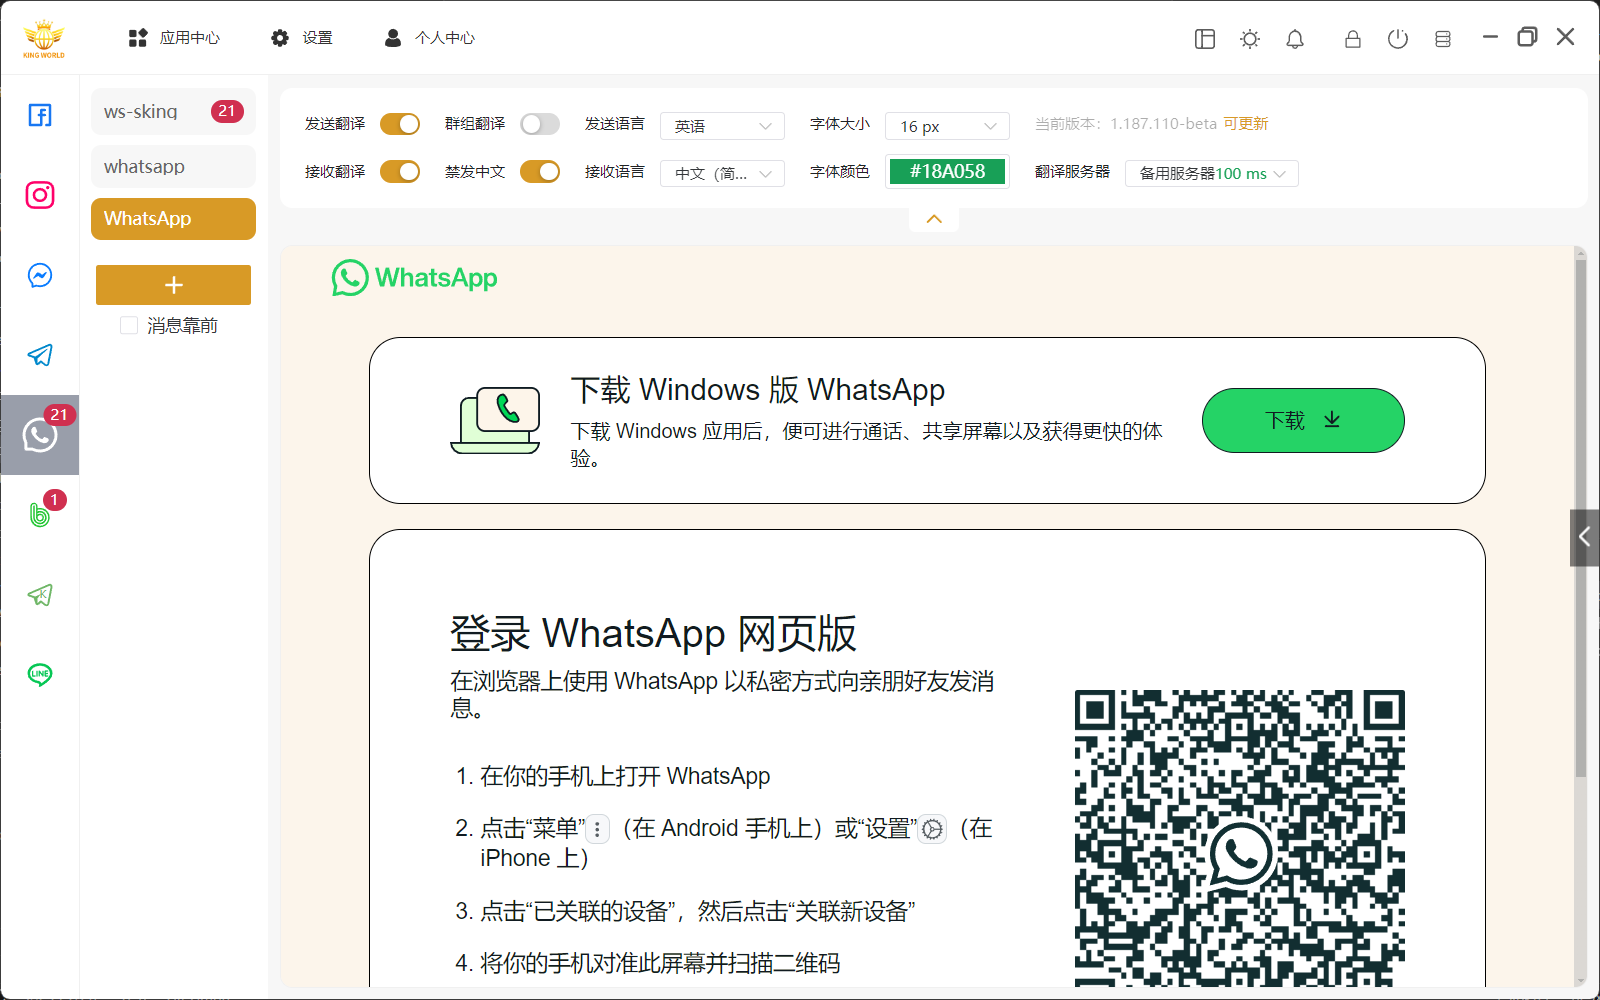The height and width of the screenshot is (1000, 1600).
Task: Open the #18A058 font color picker
Action: click(x=947, y=171)
